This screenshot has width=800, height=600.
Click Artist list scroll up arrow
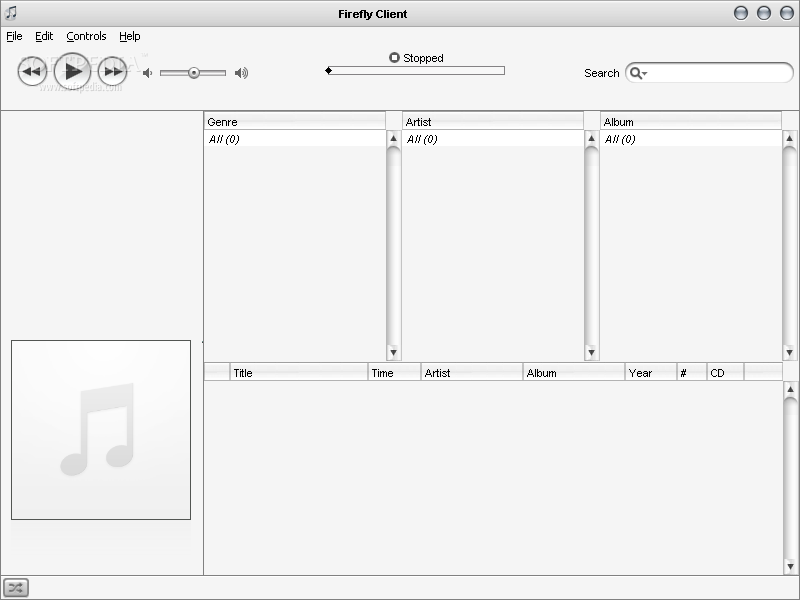591,138
